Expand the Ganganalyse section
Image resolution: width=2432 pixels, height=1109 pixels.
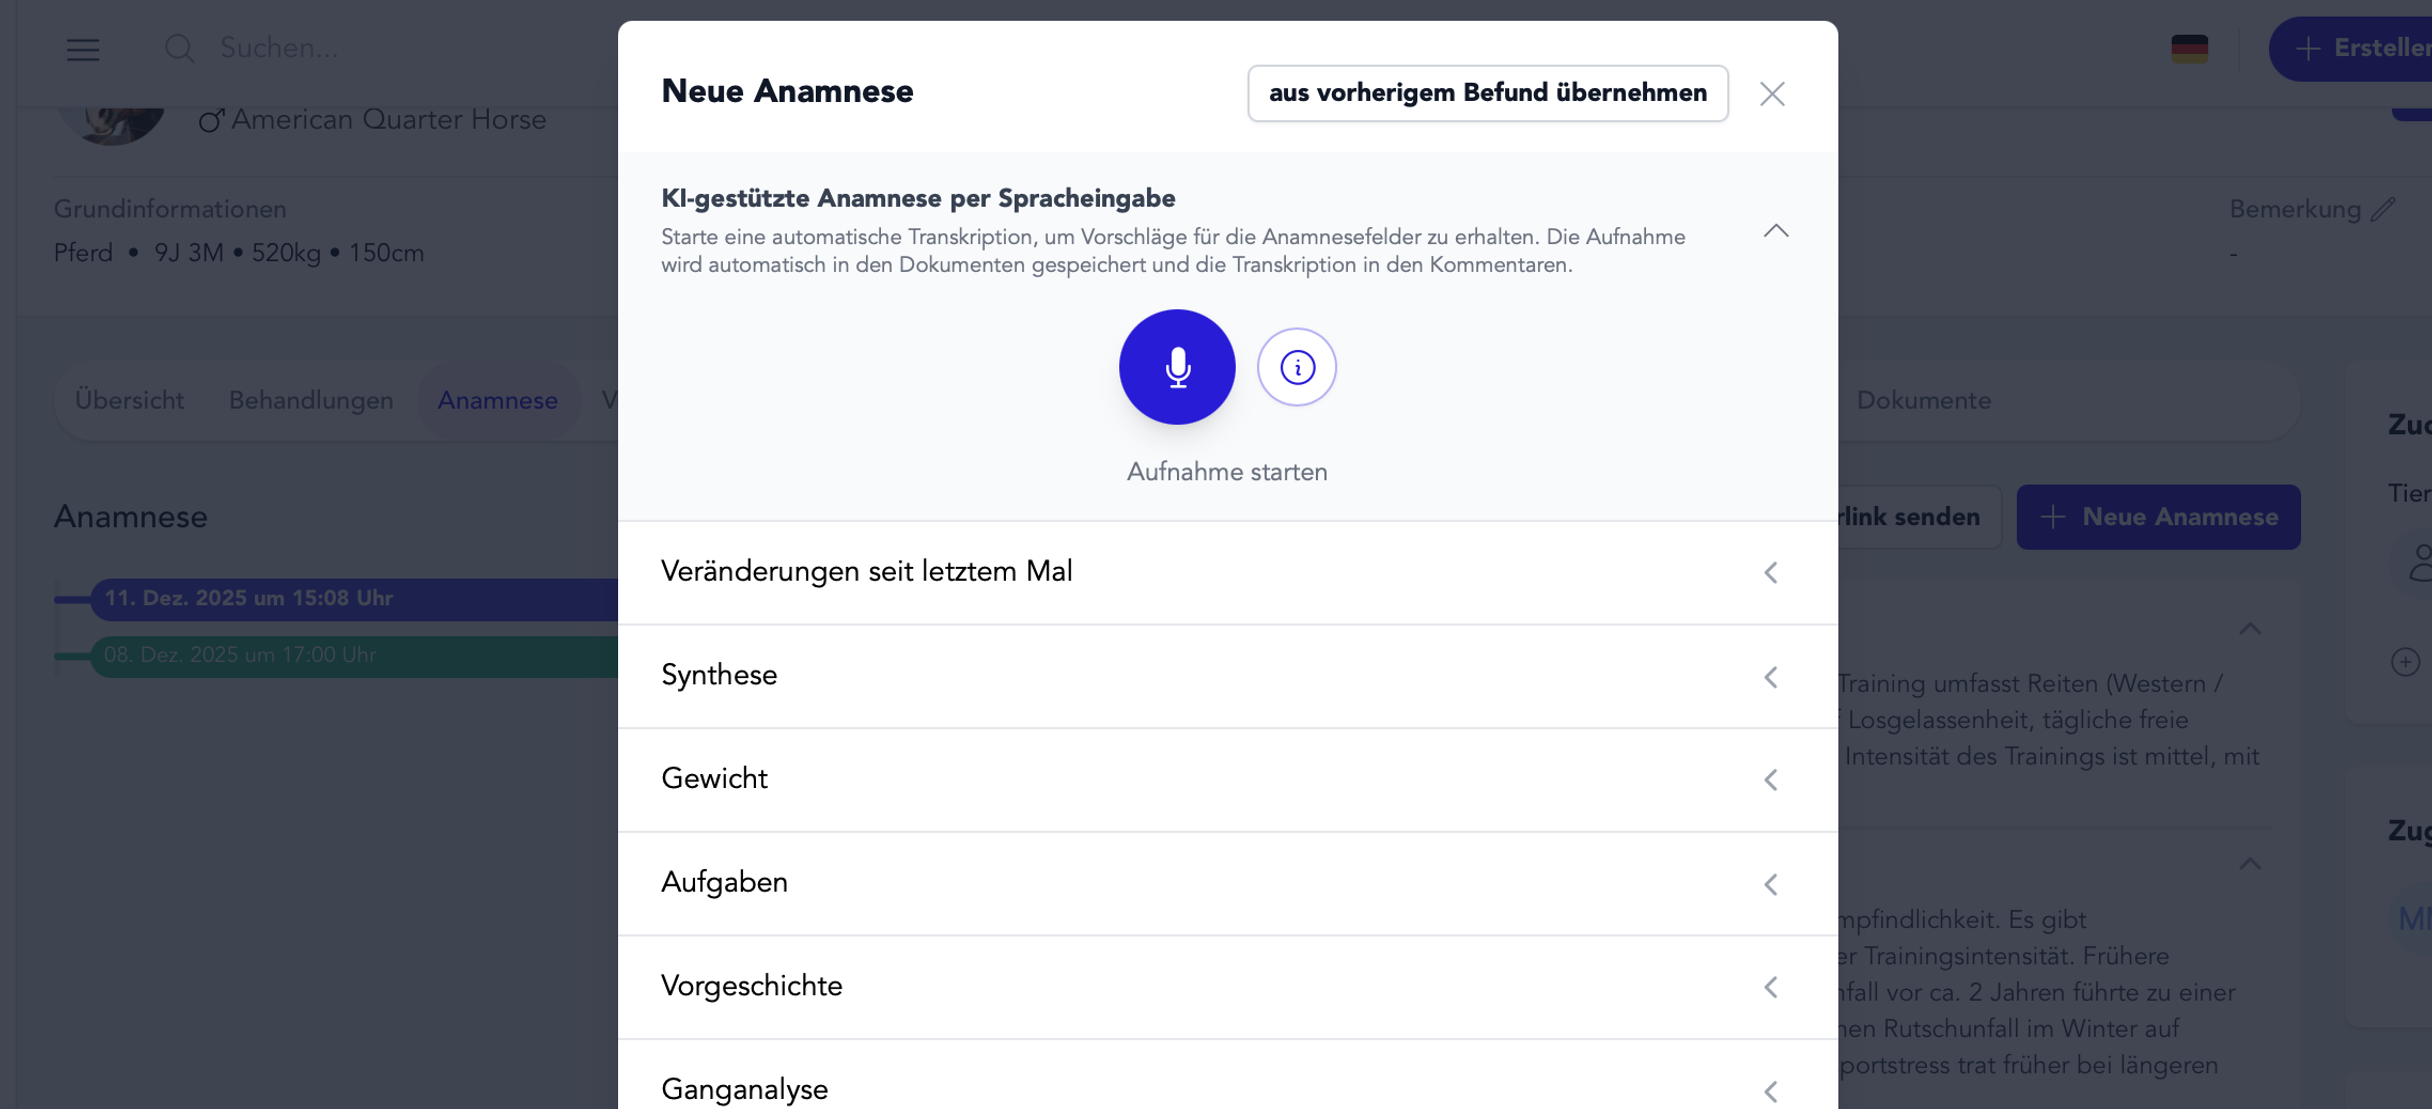click(1772, 1091)
